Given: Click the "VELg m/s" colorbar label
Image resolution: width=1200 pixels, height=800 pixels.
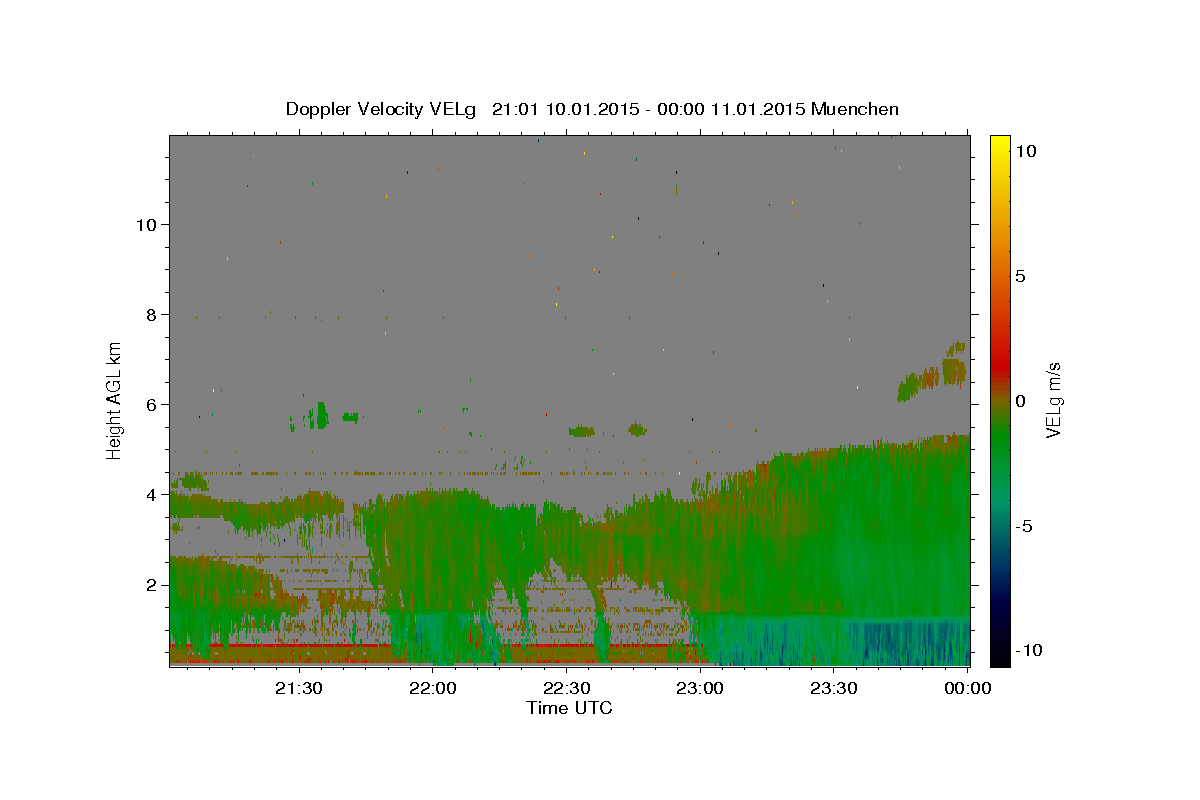Looking at the screenshot, I should pos(1053,400).
